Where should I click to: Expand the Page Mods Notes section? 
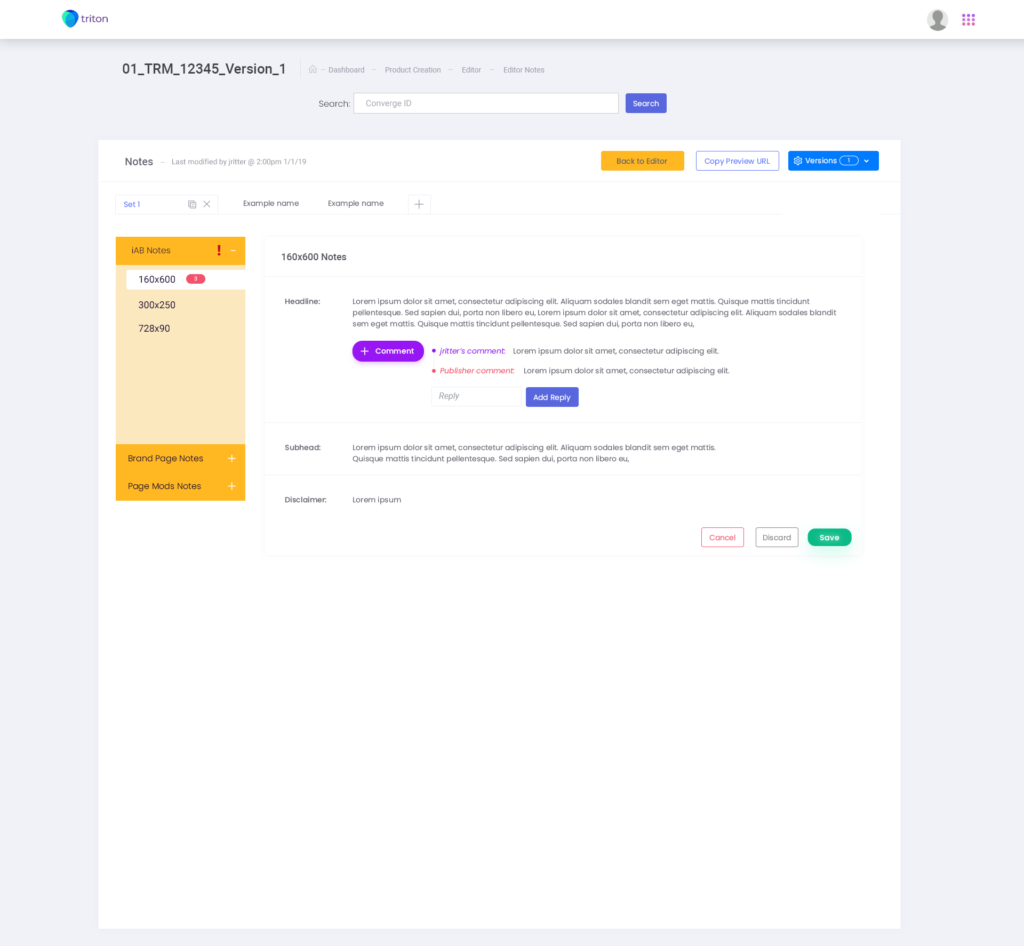(x=232, y=486)
